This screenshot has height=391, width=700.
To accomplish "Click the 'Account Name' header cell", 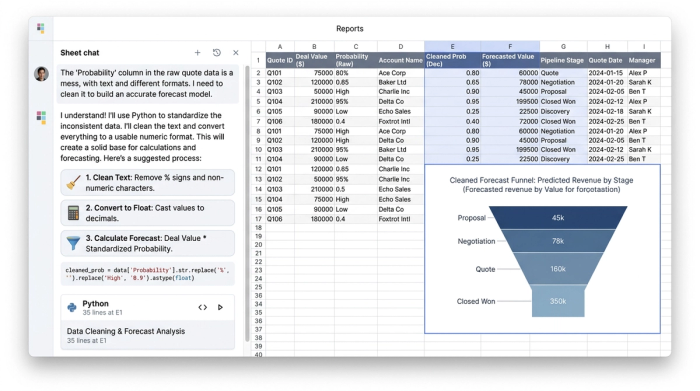I will tap(401, 60).
